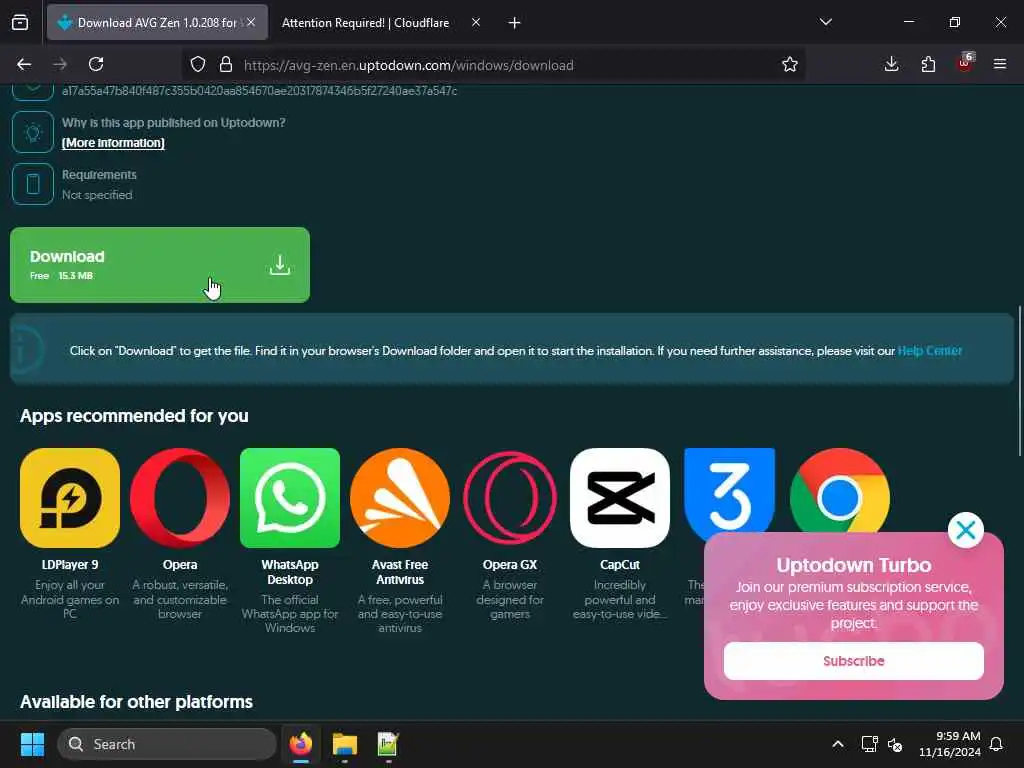Open the Firefox downloads panel
Viewport: 1024px width, 768px height.
click(891, 65)
